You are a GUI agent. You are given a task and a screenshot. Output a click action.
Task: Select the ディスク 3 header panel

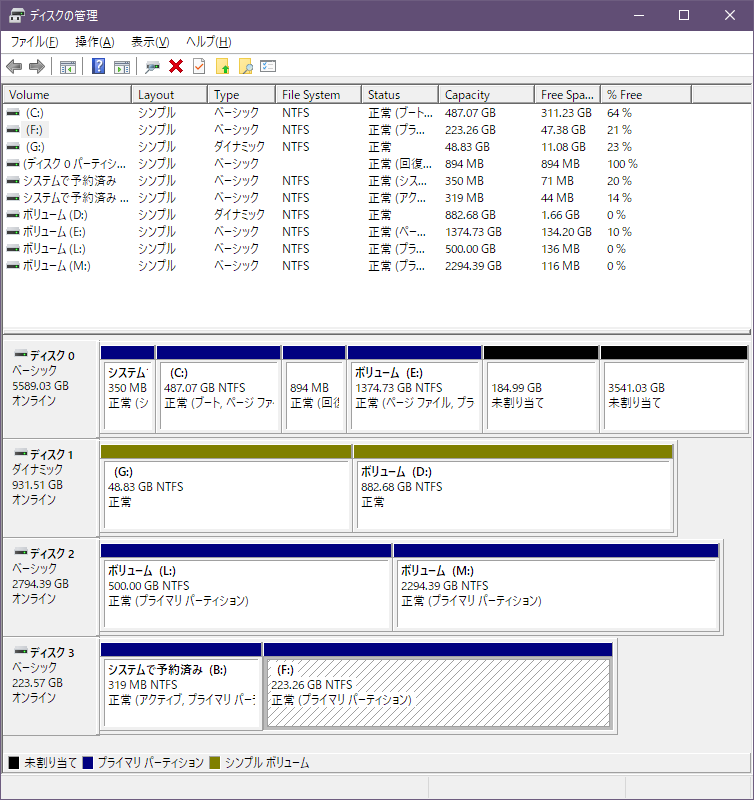(x=51, y=686)
